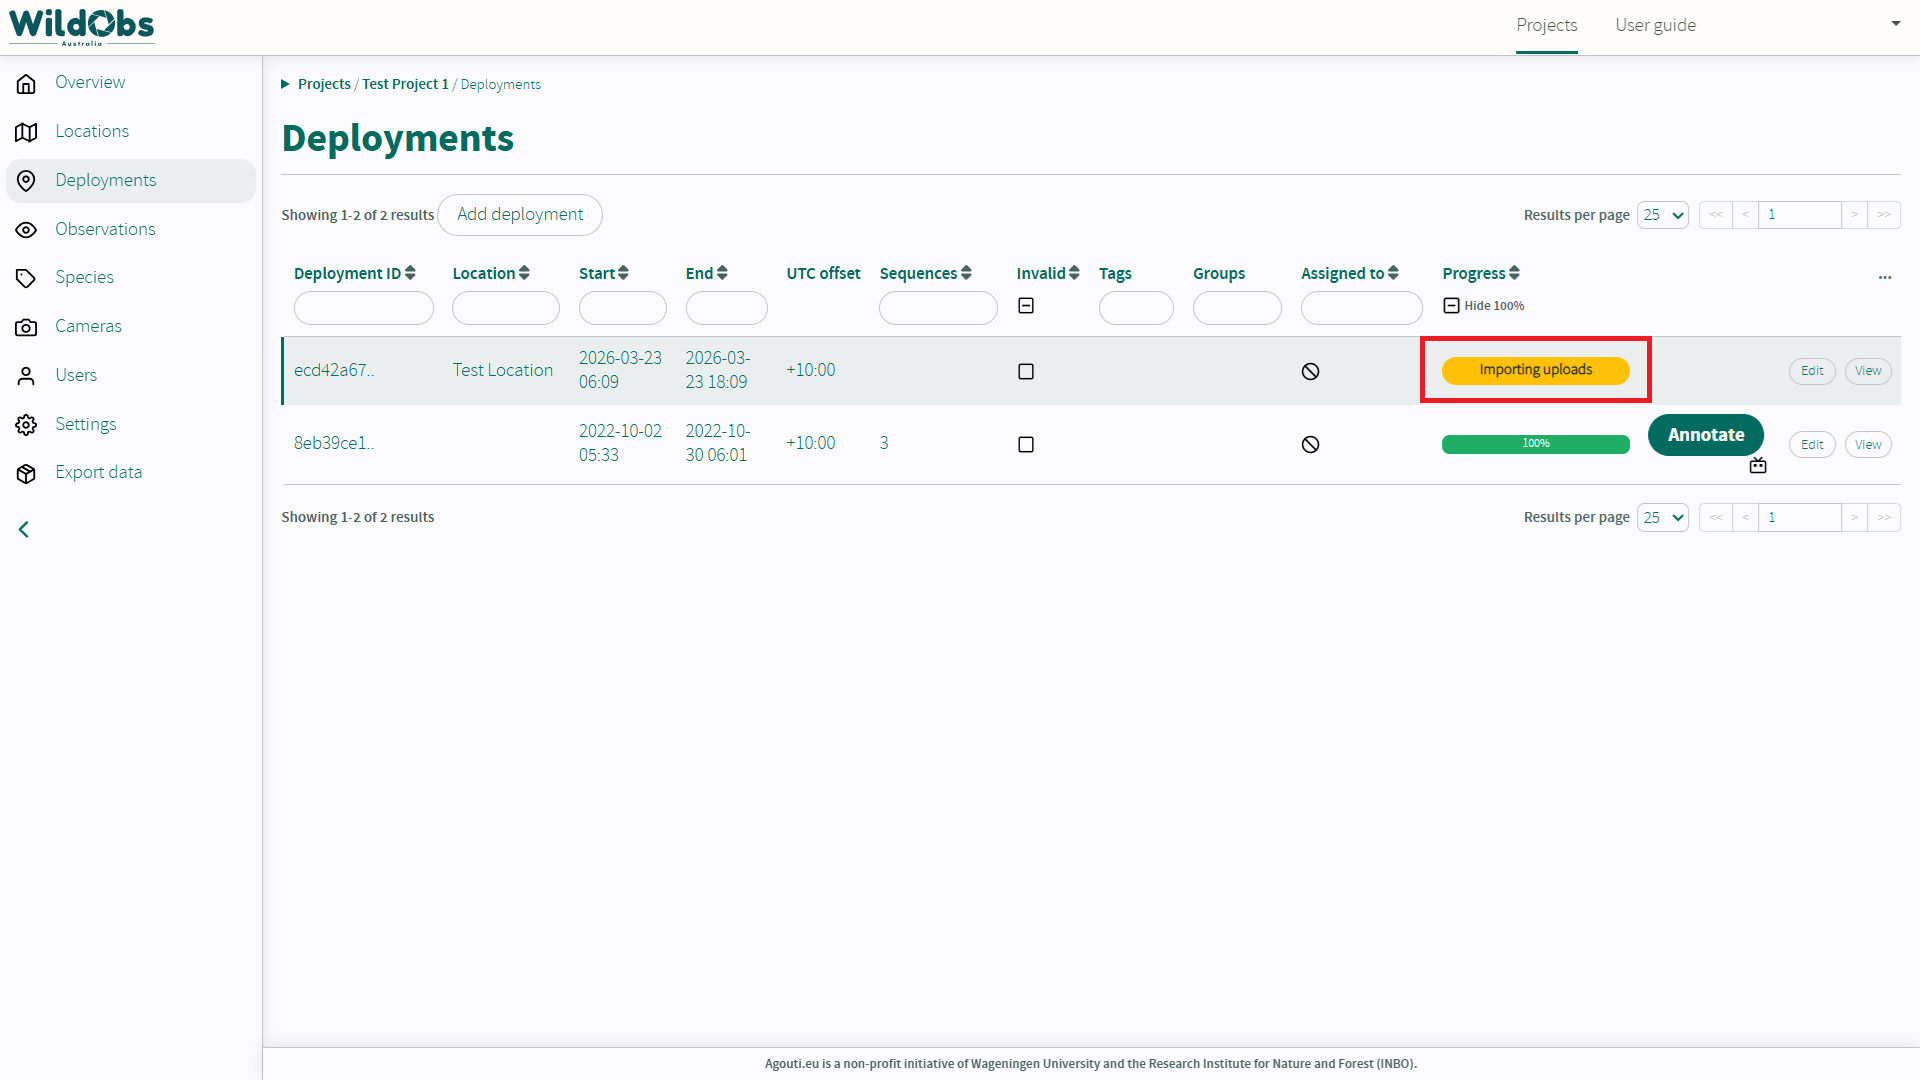Click the Export data box icon
The width and height of the screenshot is (1920, 1080).
[27, 473]
